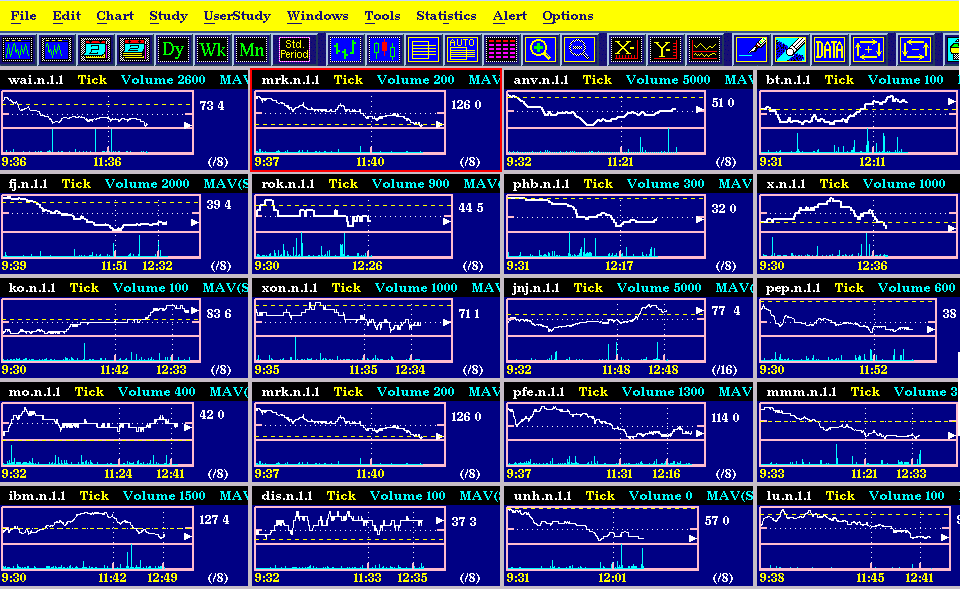The image size is (960, 589).
Task: Click the "83 6" price in ko panel
Action: click(x=219, y=313)
